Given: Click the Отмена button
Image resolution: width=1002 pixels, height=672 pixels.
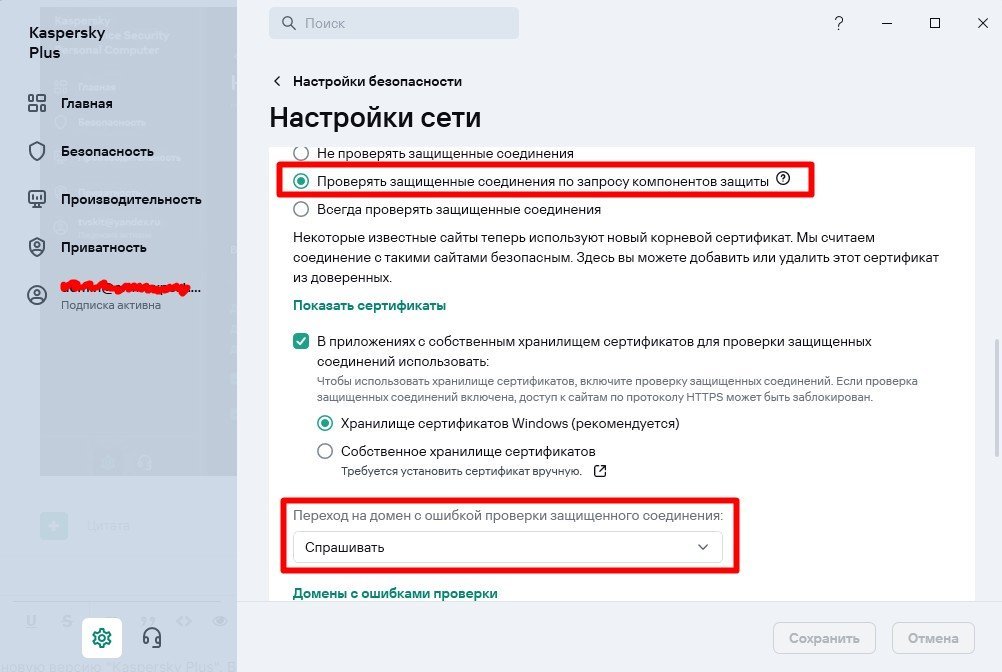Looking at the screenshot, I should point(933,638).
